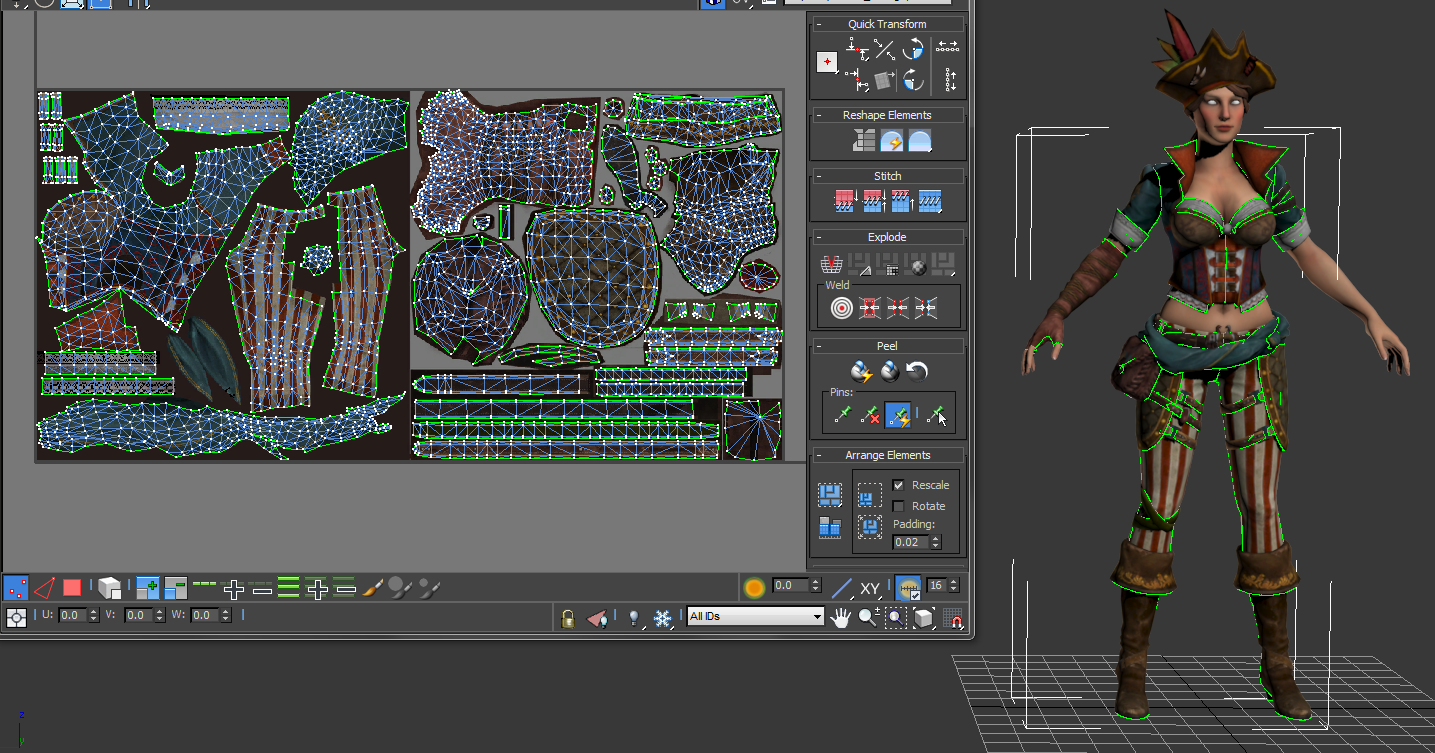Click Flatten by Smoothing Group sphere icon
Image resolution: width=1435 pixels, height=753 pixels.
pyautogui.click(x=916, y=265)
